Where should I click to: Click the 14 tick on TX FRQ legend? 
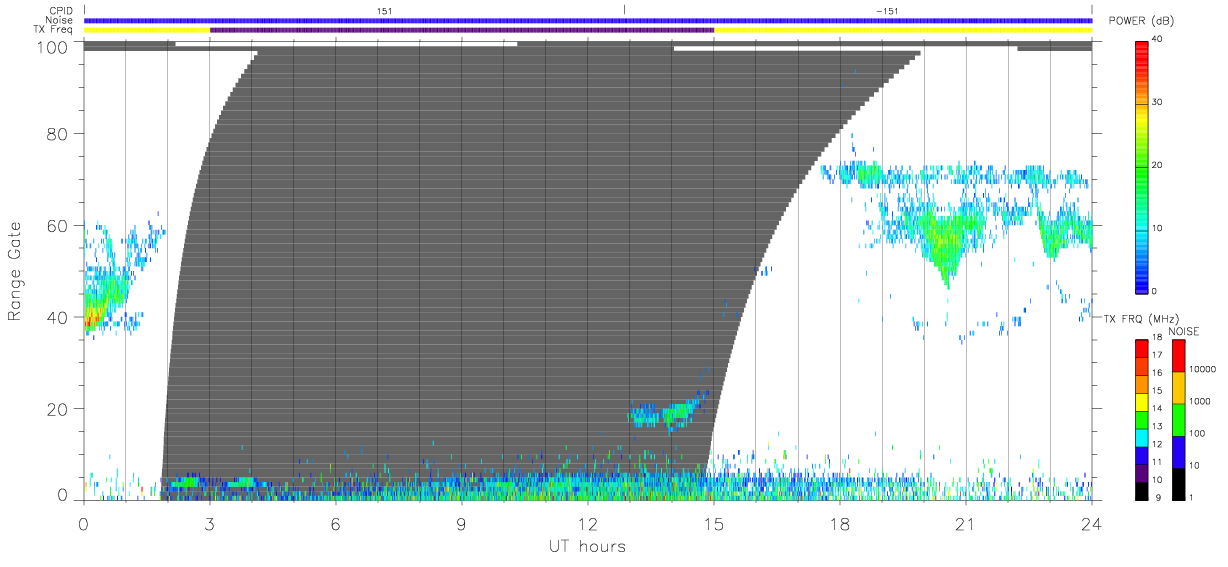tap(1157, 409)
